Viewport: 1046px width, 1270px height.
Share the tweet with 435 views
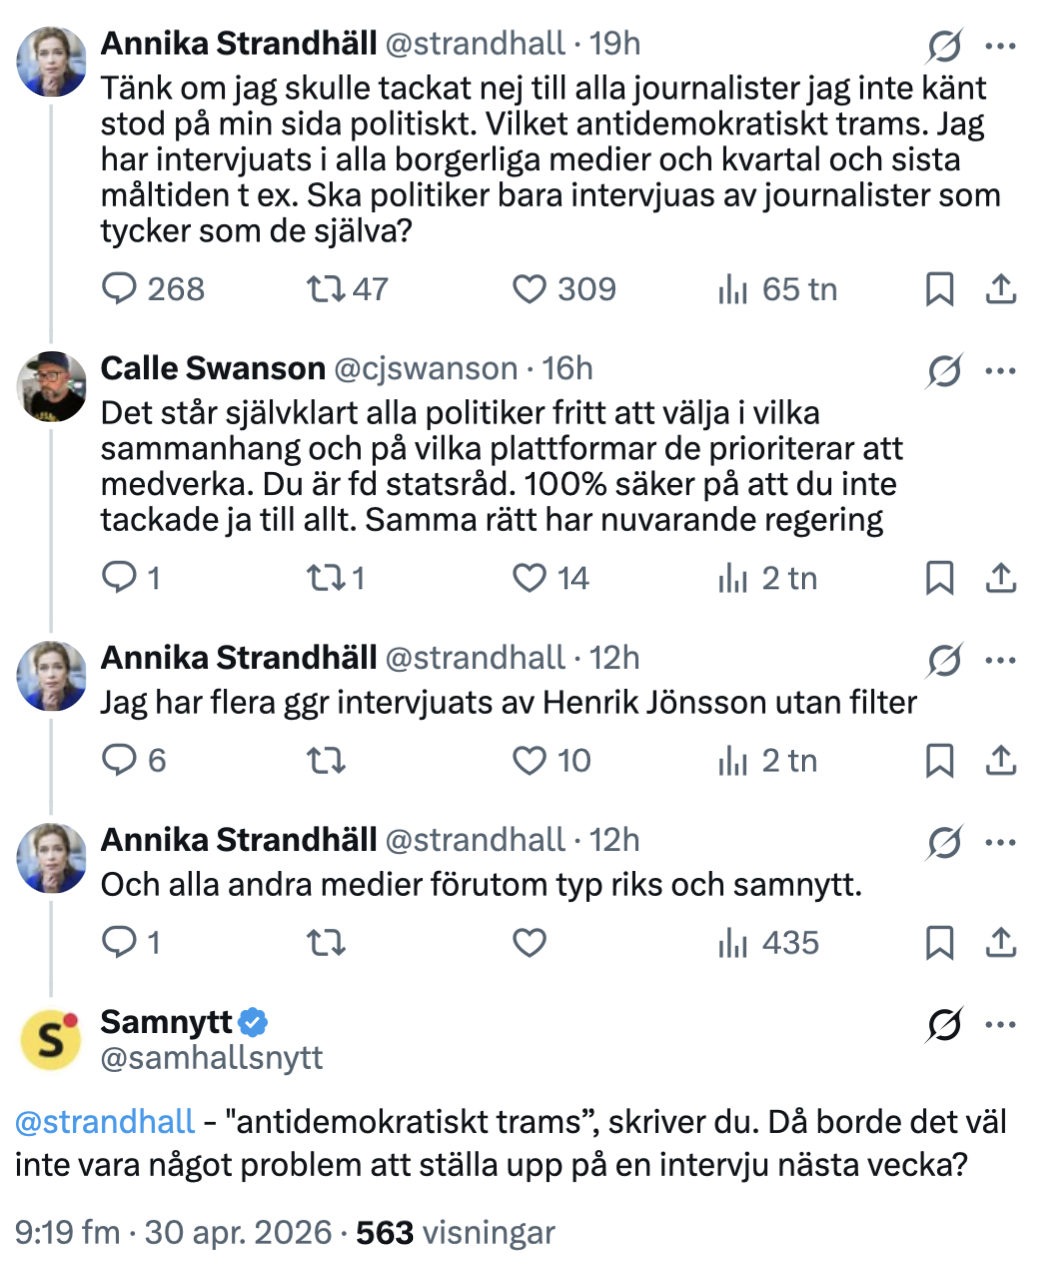[1001, 942]
